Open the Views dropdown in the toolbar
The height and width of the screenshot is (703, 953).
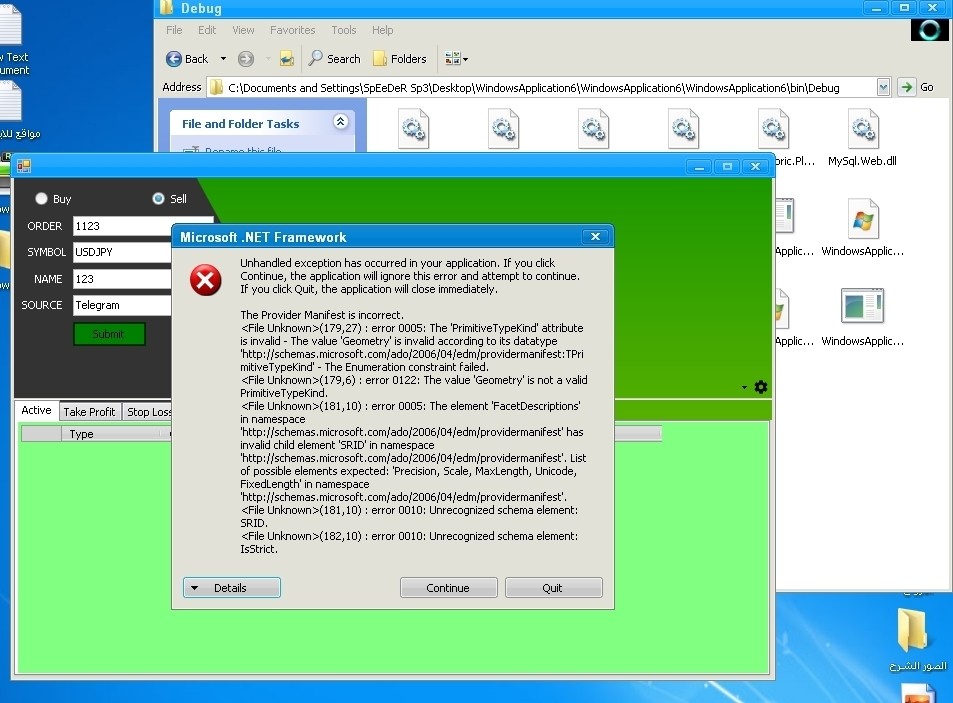click(456, 59)
